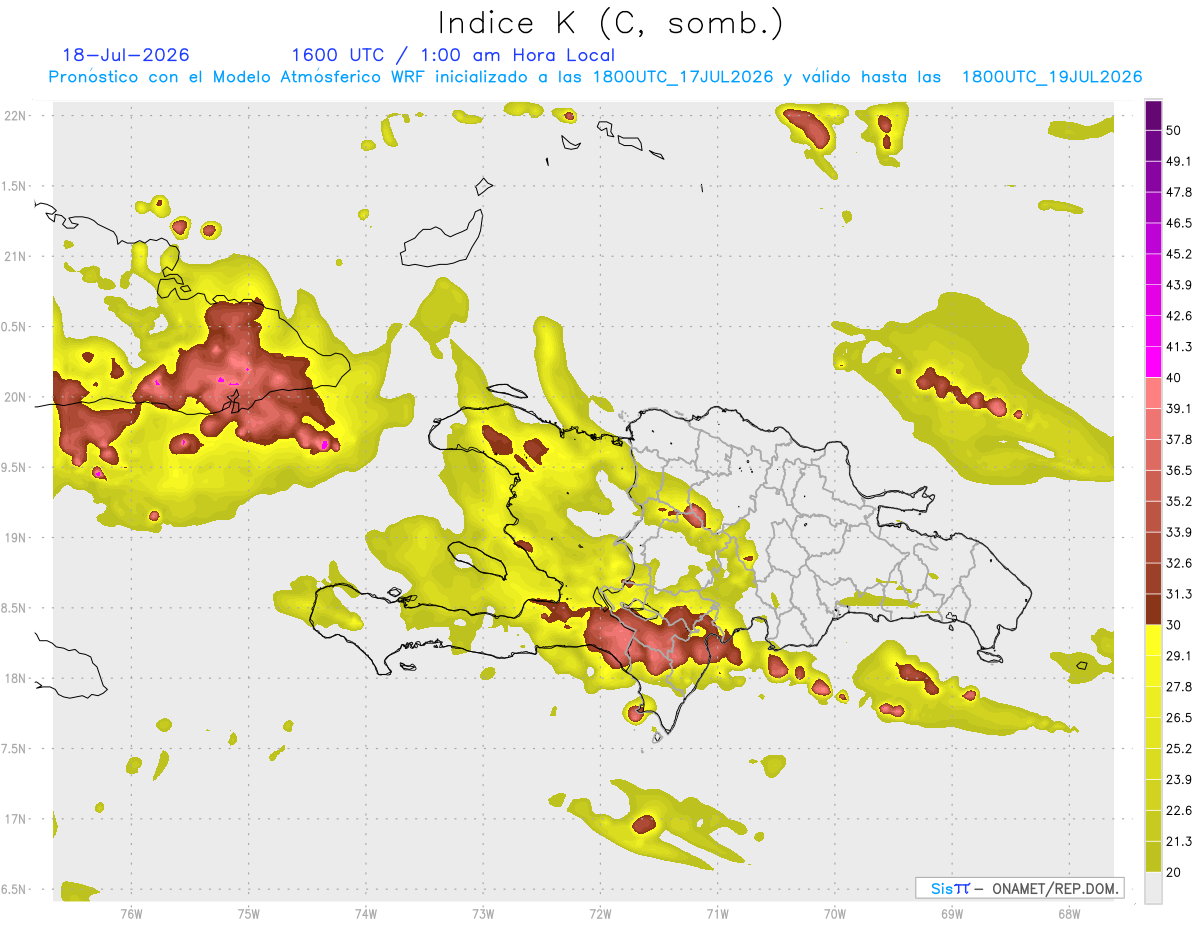1200x927 pixels.
Task: Click the '76W' longitude label
Action: pyautogui.click(x=131, y=914)
